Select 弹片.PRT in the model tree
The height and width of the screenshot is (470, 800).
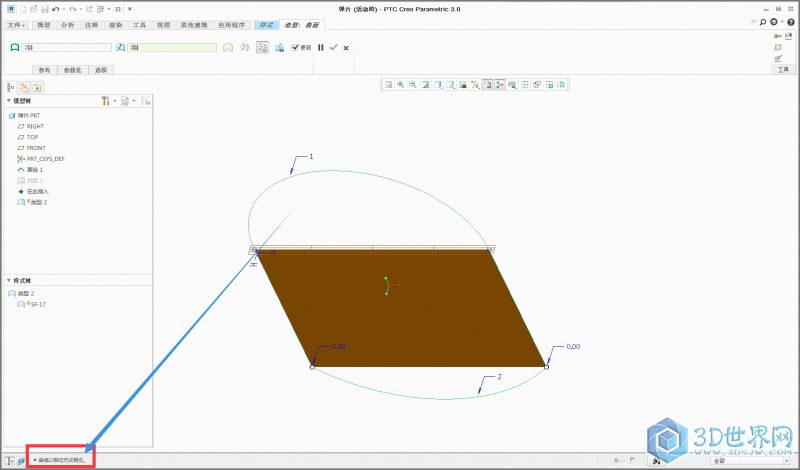[24, 116]
